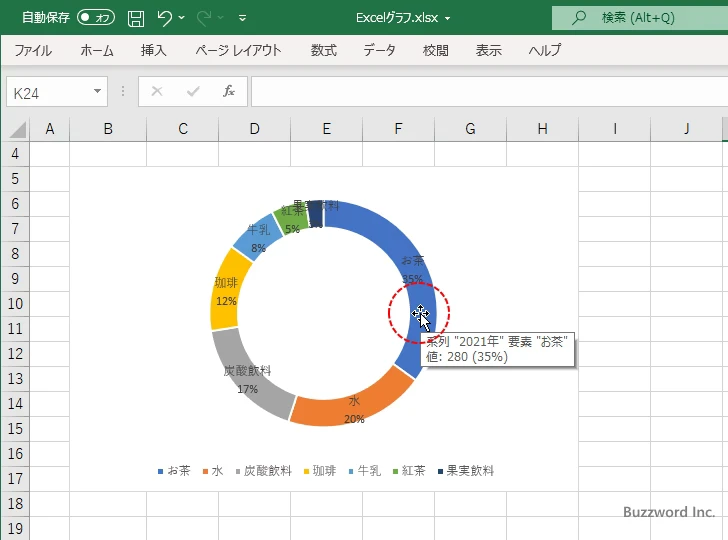Select column B header
Screen dimensions: 728x540
coord(108,129)
